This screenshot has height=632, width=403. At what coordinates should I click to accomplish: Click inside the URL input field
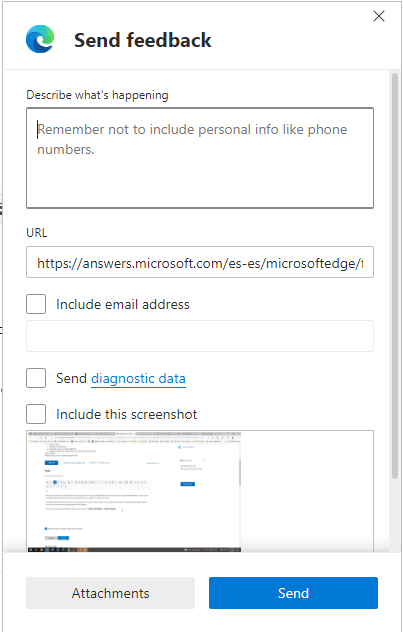tap(200, 262)
